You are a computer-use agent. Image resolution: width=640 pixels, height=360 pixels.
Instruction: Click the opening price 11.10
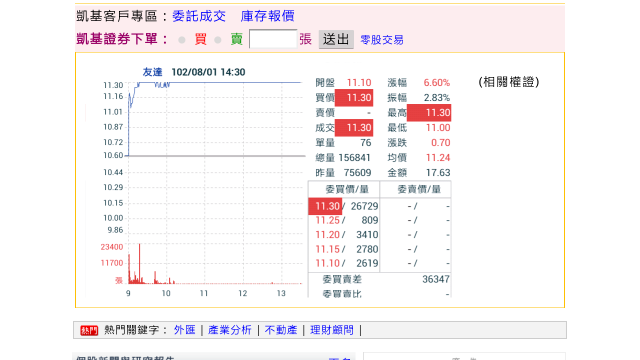coord(359,83)
